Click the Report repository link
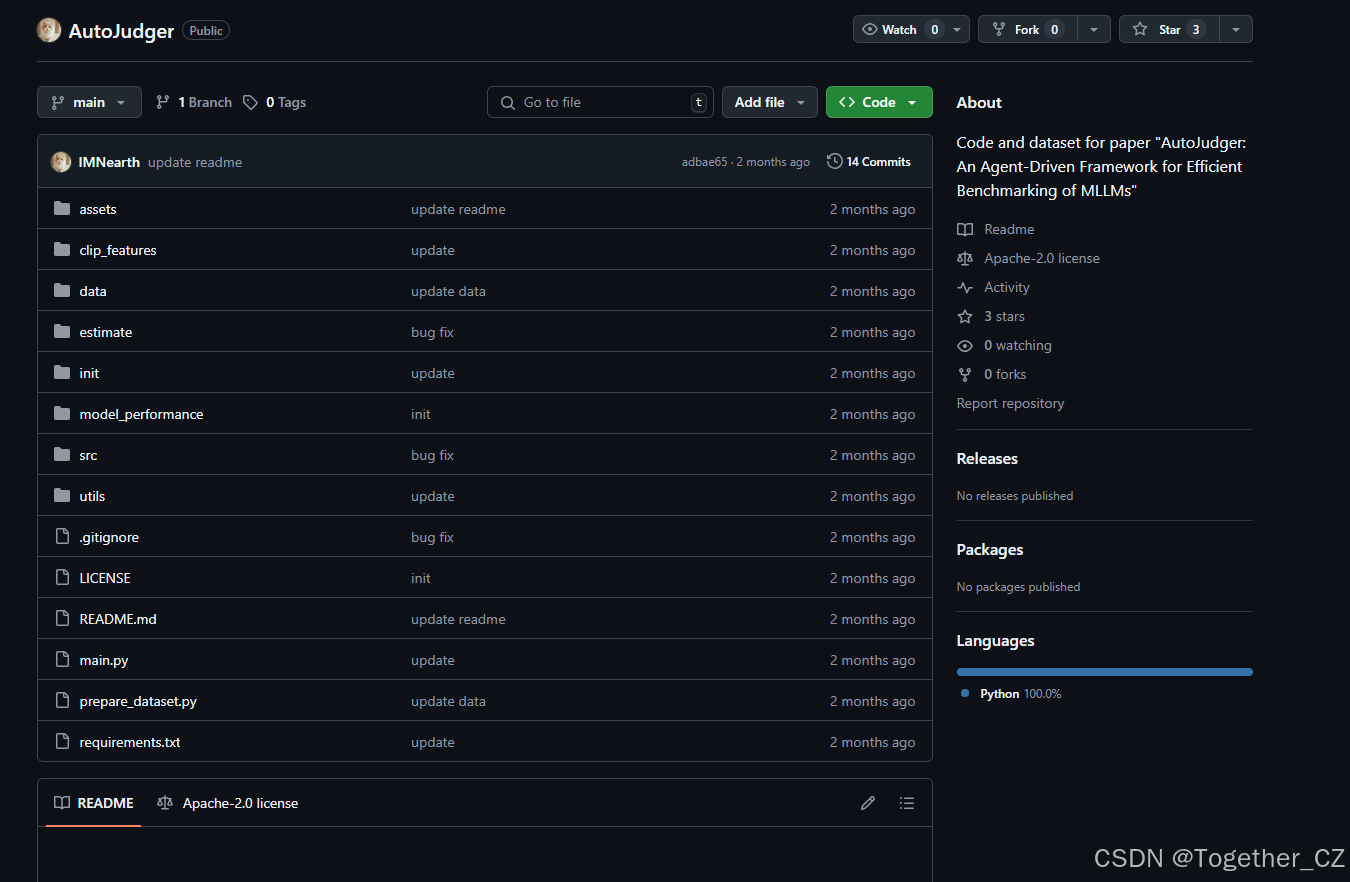The height and width of the screenshot is (882, 1350). pyautogui.click(x=1010, y=403)
